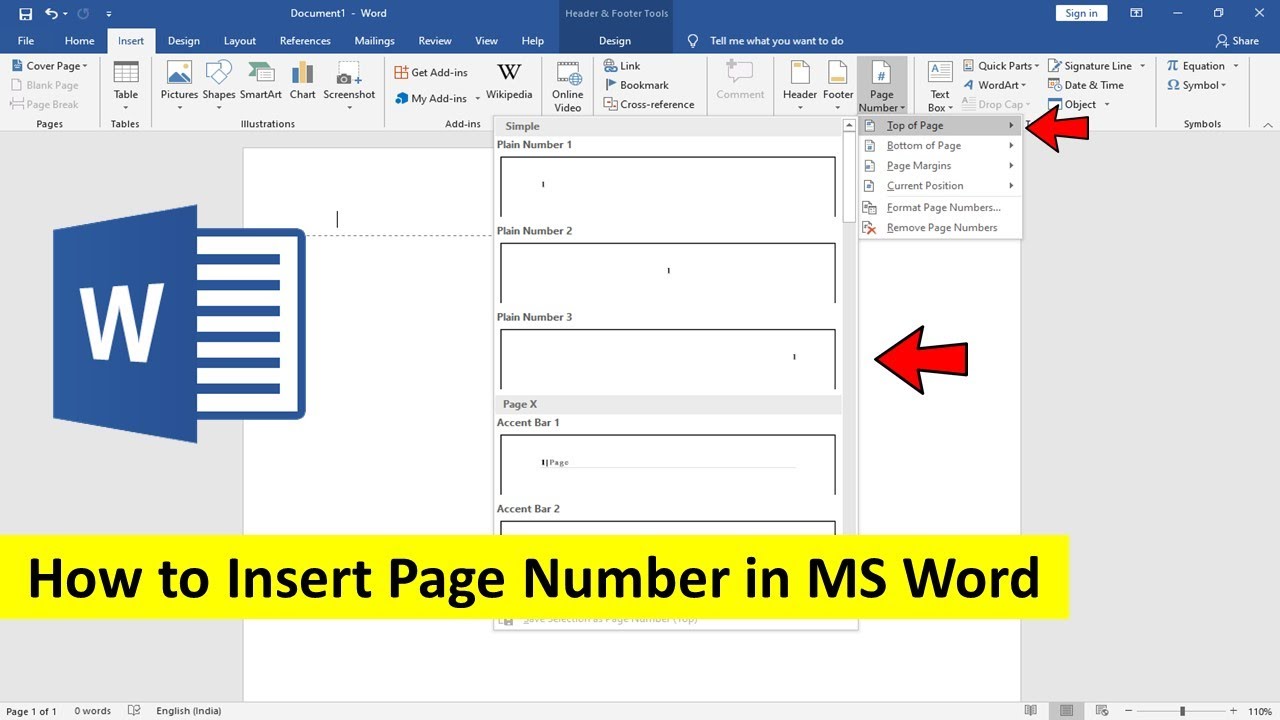Click the Equation pi icon
The width and height of the screenshot is (1280, 720).
1173,66
